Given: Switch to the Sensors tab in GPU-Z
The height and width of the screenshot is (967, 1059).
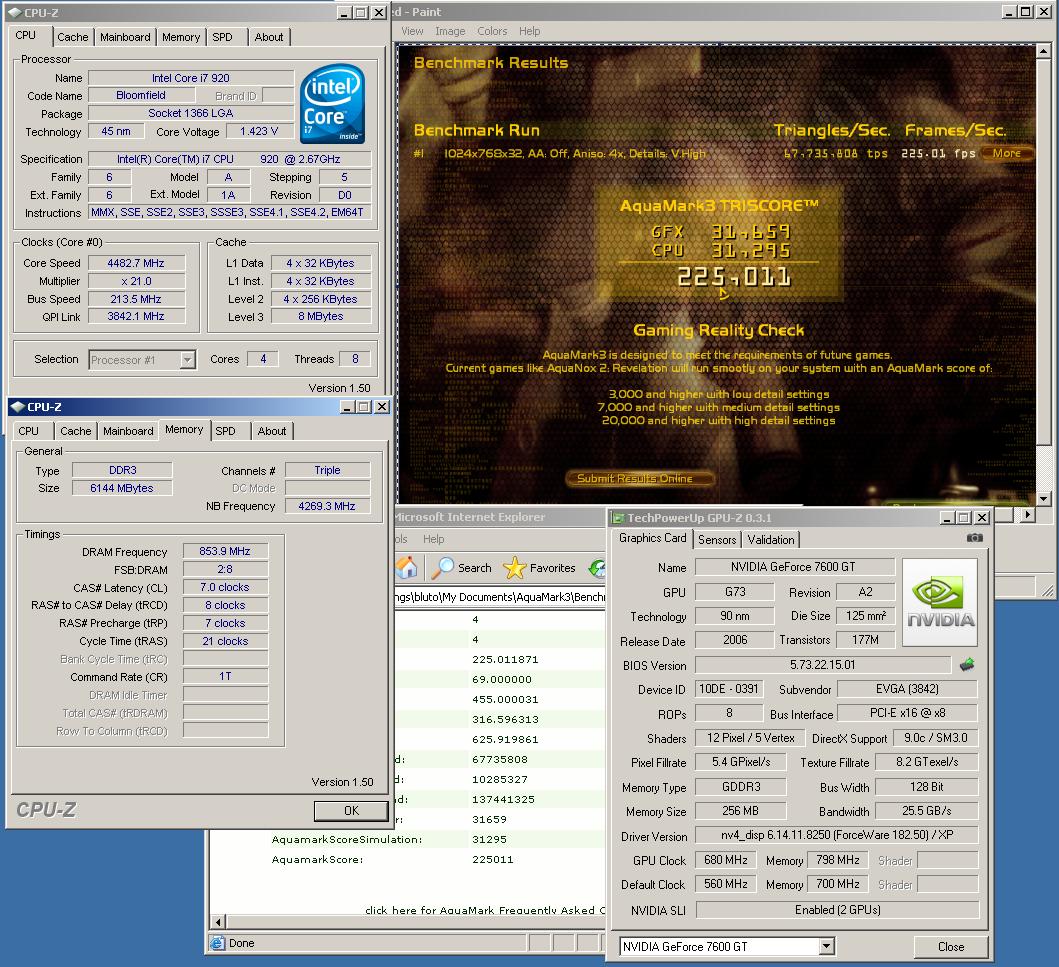Looking at the screenshot, I should (x=717, y=540).
